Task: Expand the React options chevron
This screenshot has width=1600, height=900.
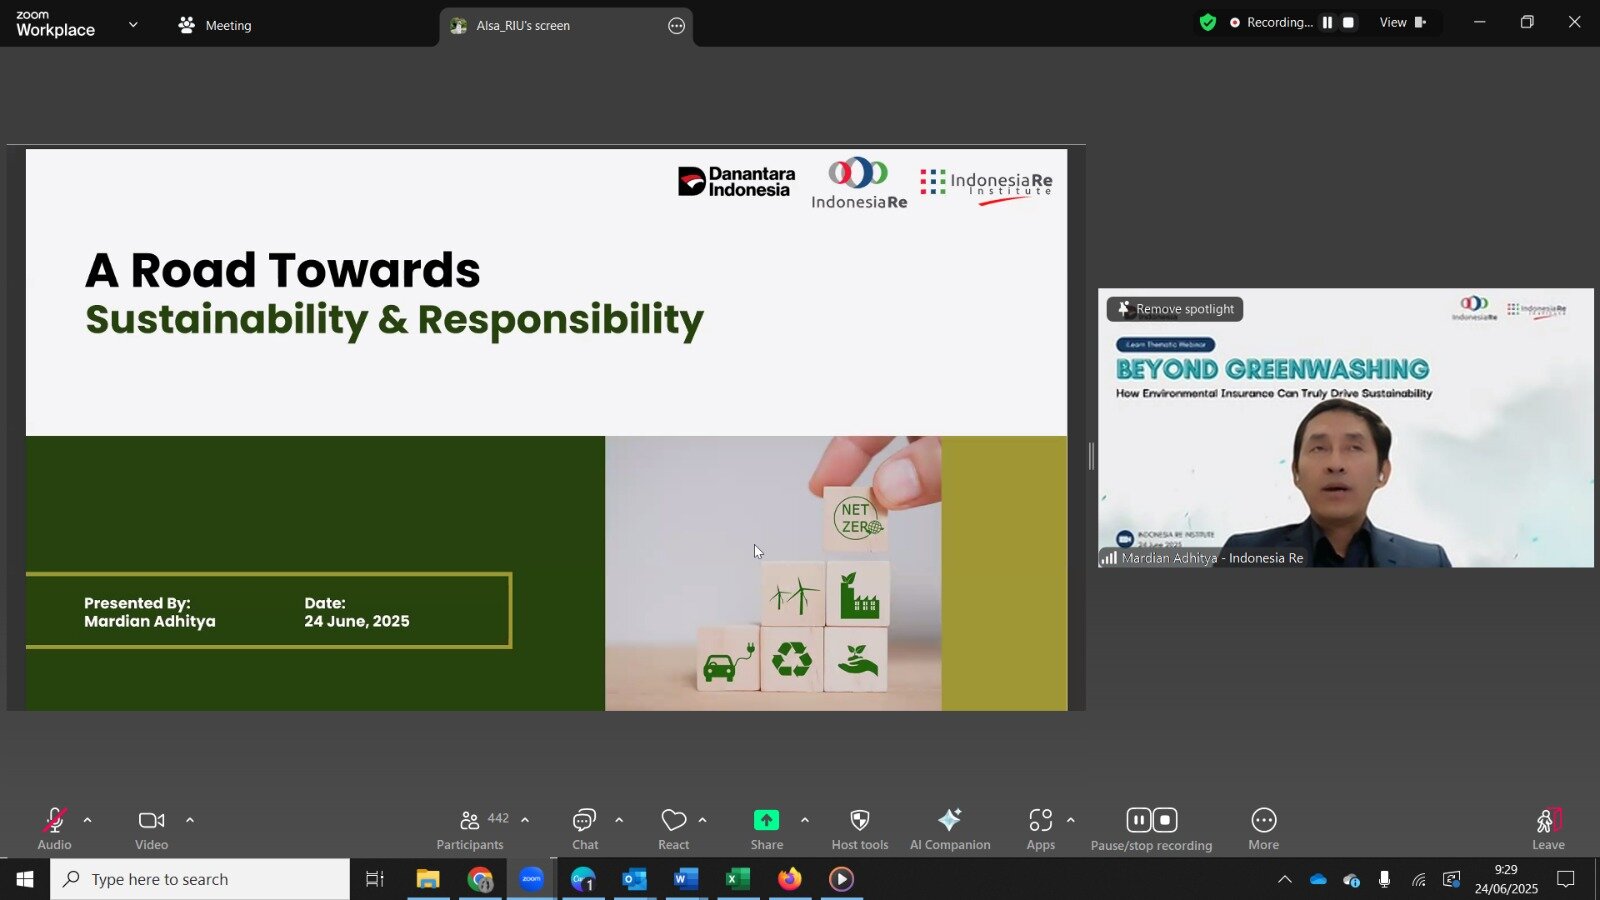Action: click(703, 820)
